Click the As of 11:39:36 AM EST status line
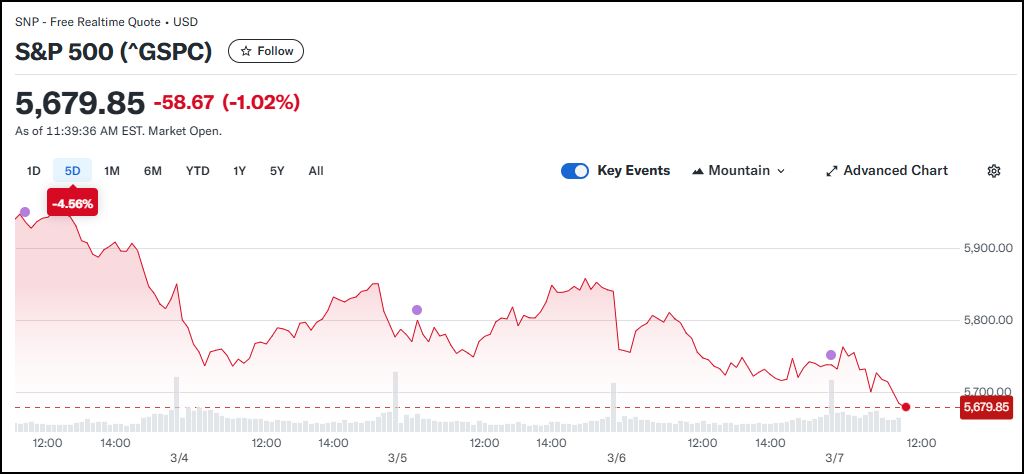This screenshot has height=474, width=1024. point(118,131)
